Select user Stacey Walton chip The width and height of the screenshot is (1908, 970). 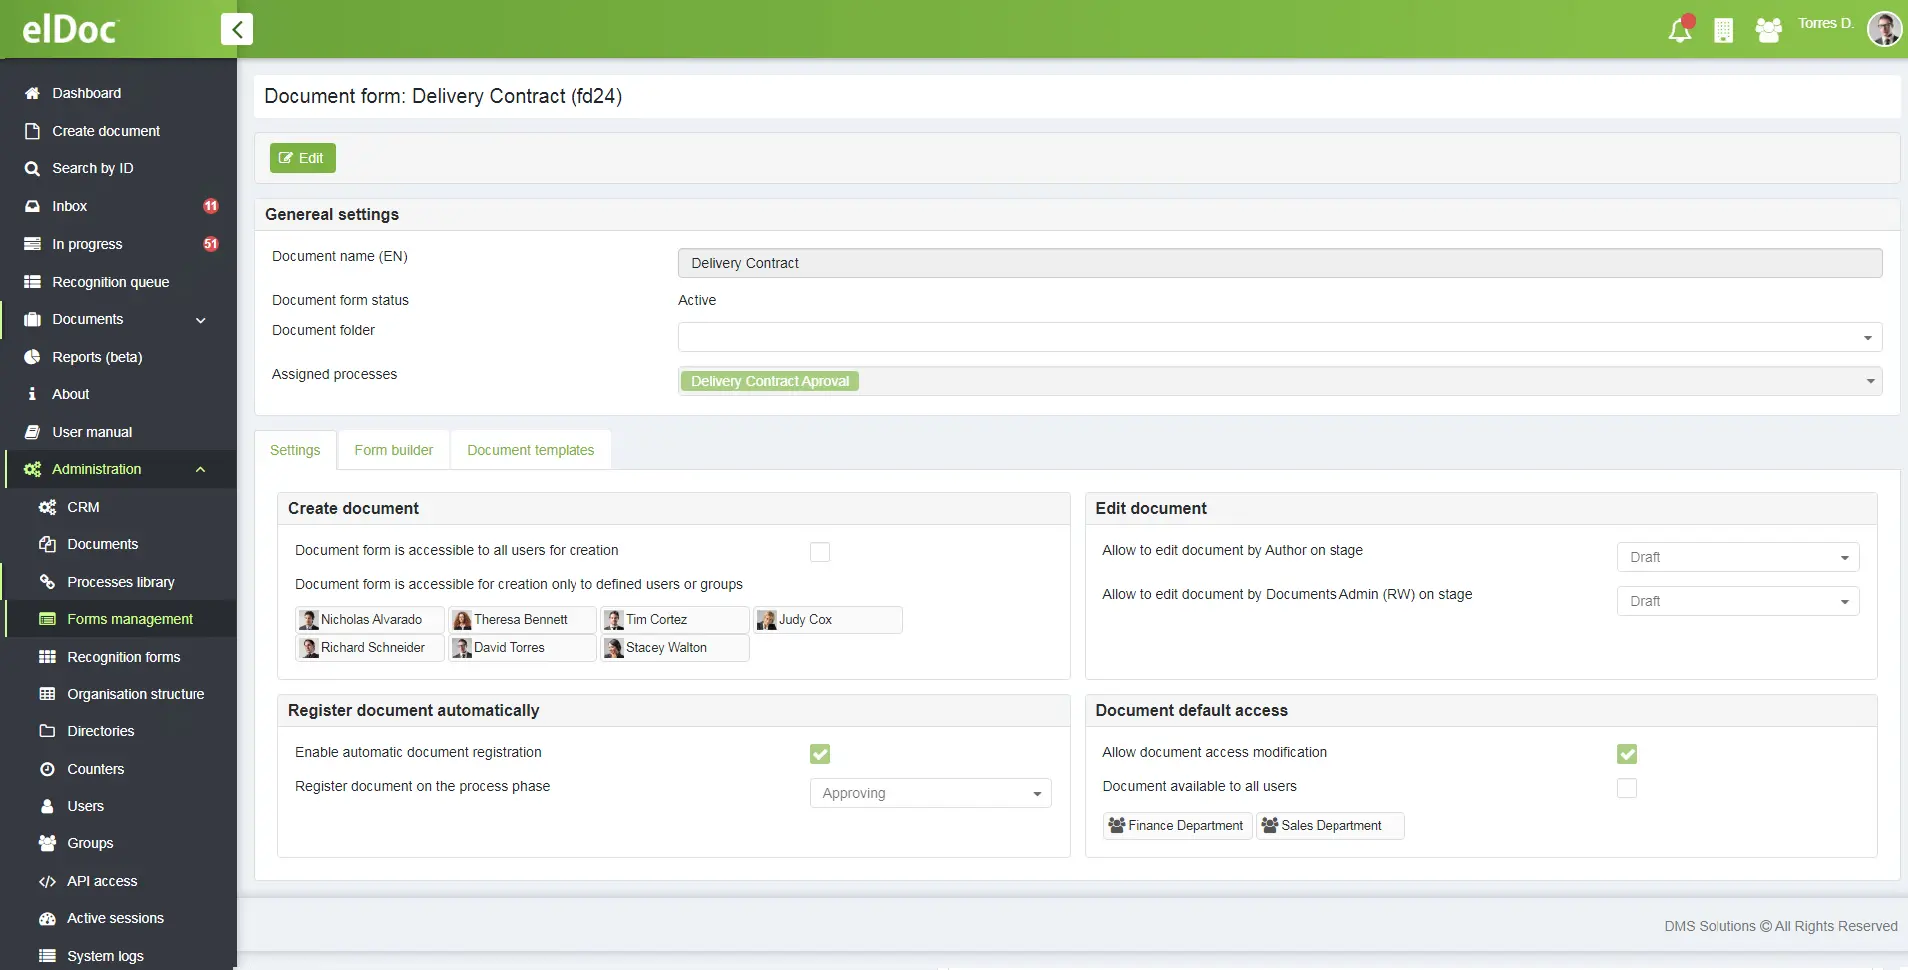675,648
